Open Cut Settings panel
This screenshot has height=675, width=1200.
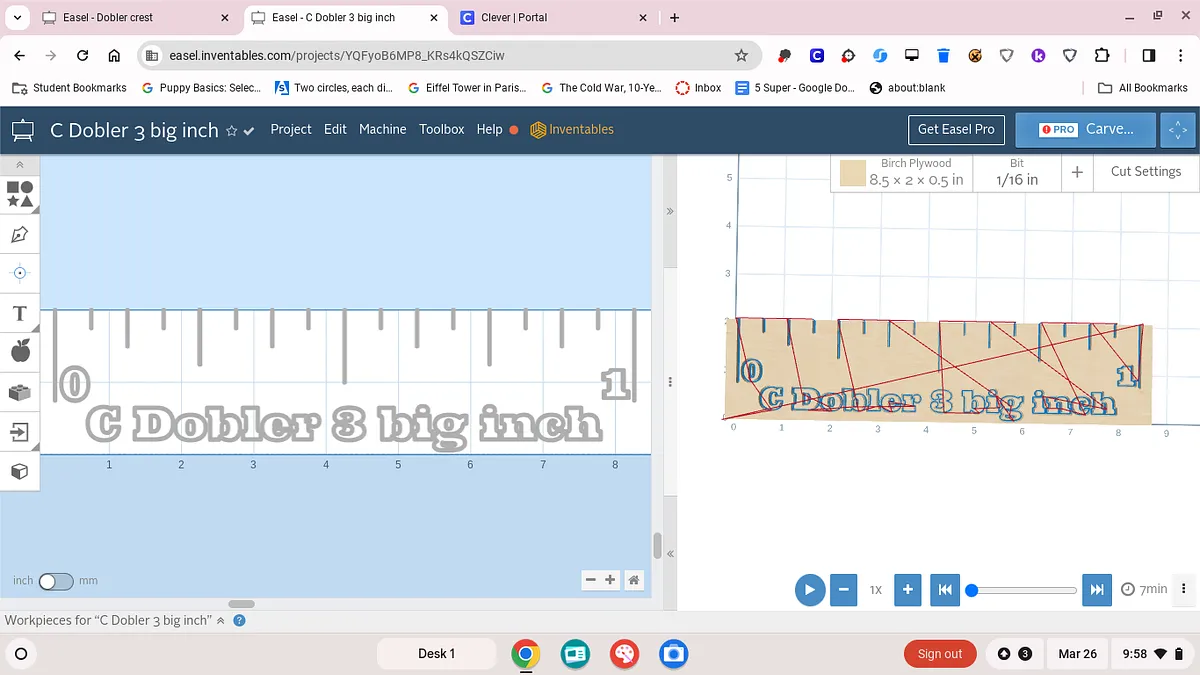(x=1145, y=172)
